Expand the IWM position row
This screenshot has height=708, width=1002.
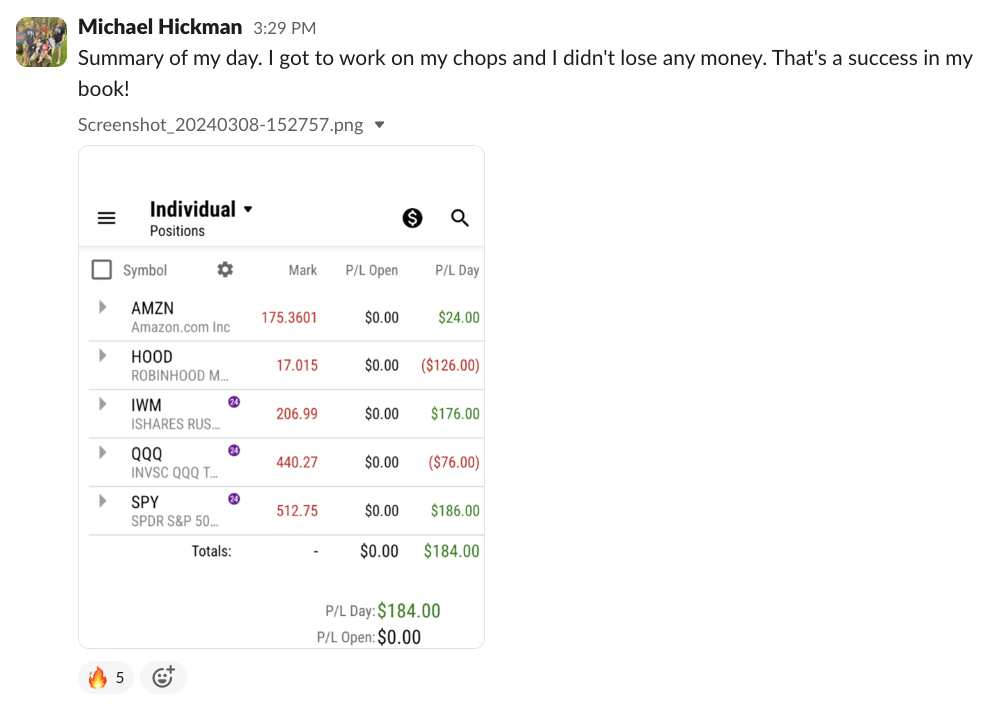tap(102, 403)
